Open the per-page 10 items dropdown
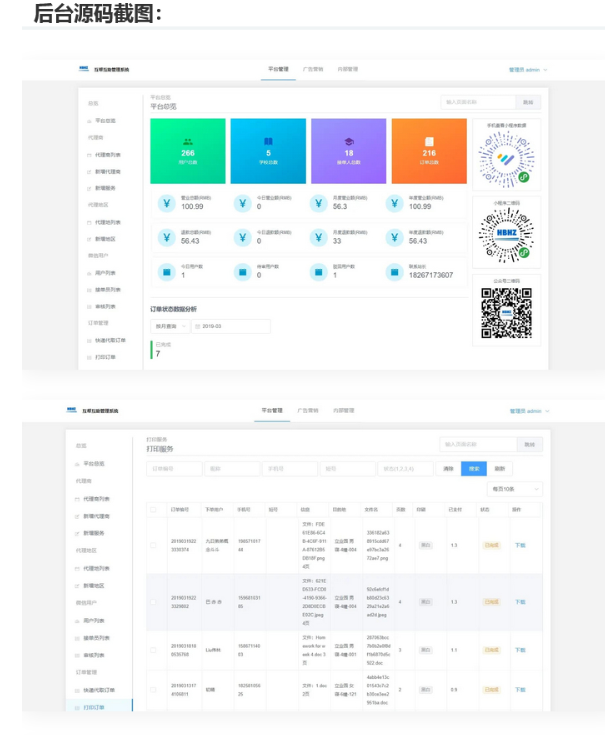 [514, 489]
